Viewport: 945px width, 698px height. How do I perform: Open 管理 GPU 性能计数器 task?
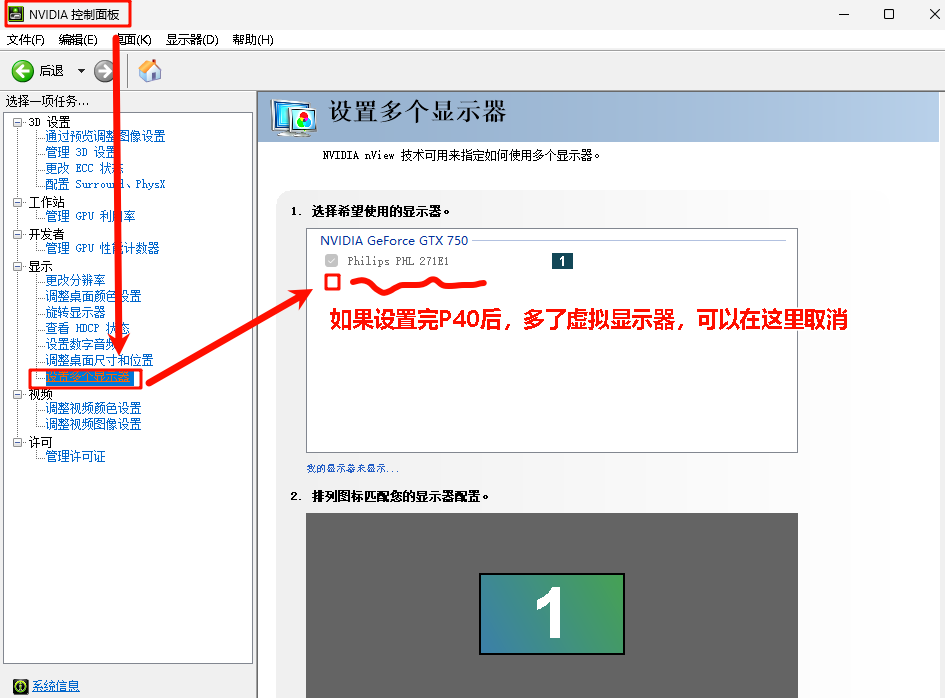click(x=102, y=248)
